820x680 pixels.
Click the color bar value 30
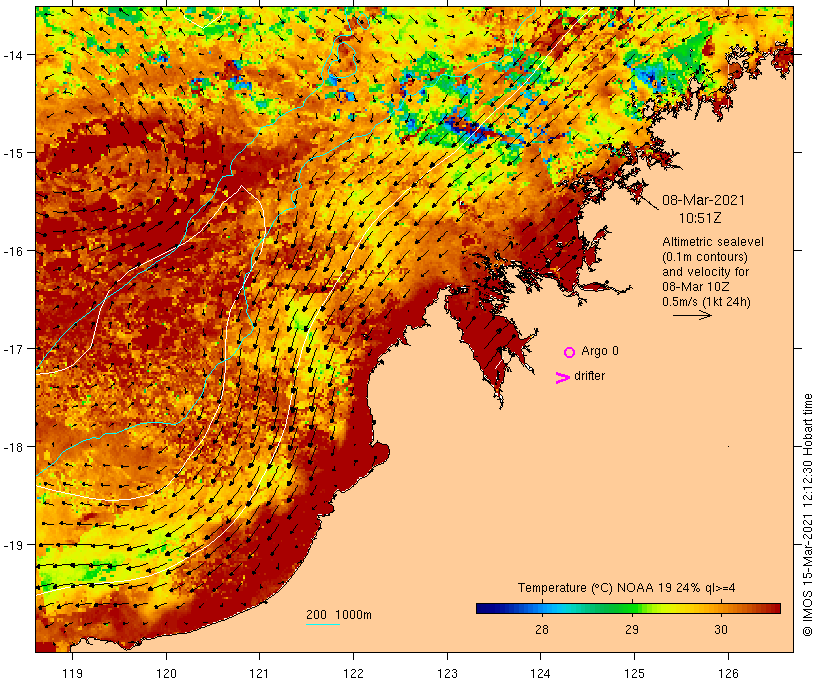point(721,629)
